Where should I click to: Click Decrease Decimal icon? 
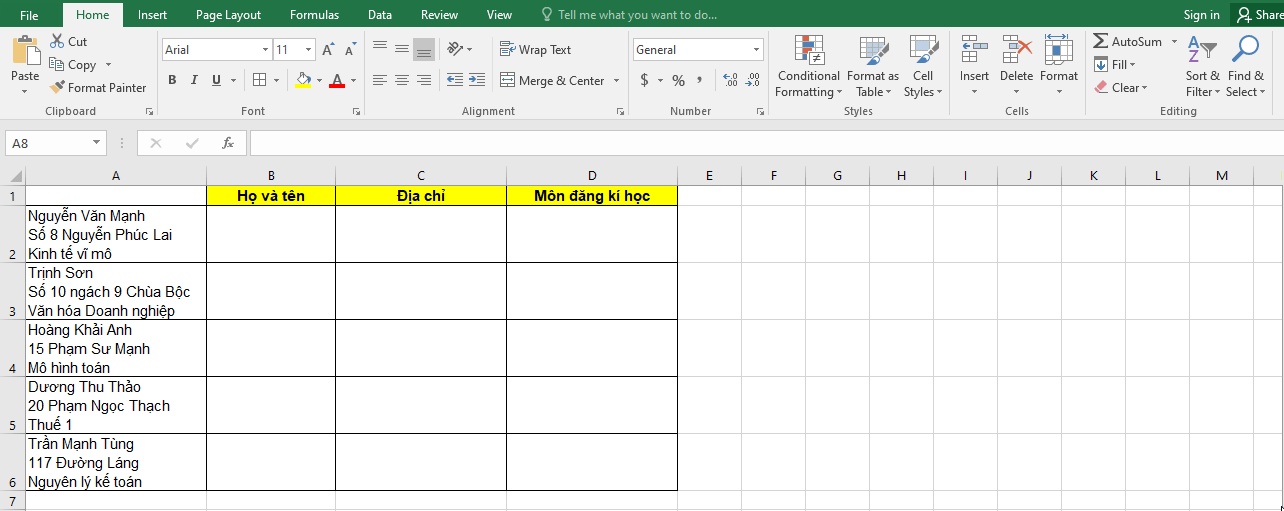752,80
